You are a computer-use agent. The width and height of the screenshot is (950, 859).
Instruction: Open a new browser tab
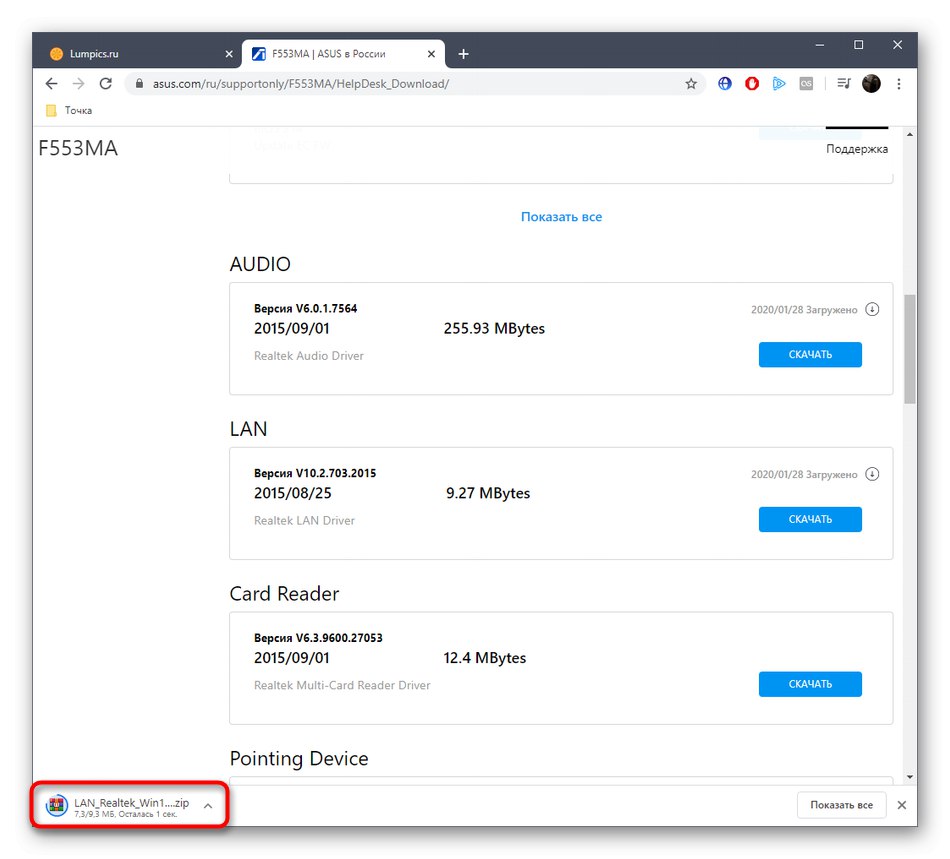click(463, 53)
